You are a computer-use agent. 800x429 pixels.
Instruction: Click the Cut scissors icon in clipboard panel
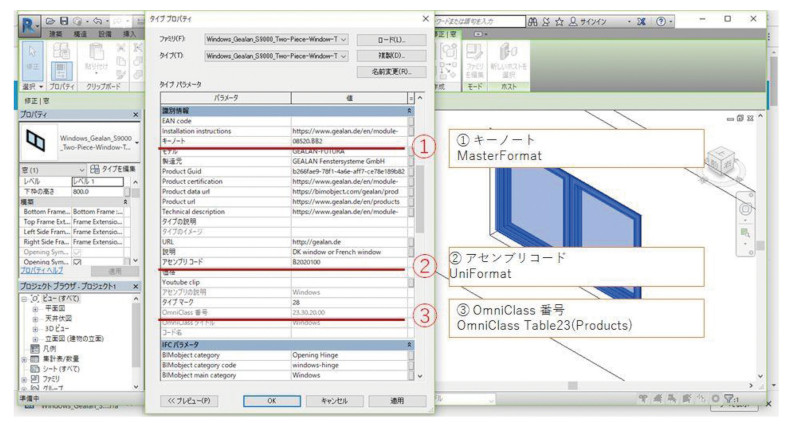(x=121, y=48)
